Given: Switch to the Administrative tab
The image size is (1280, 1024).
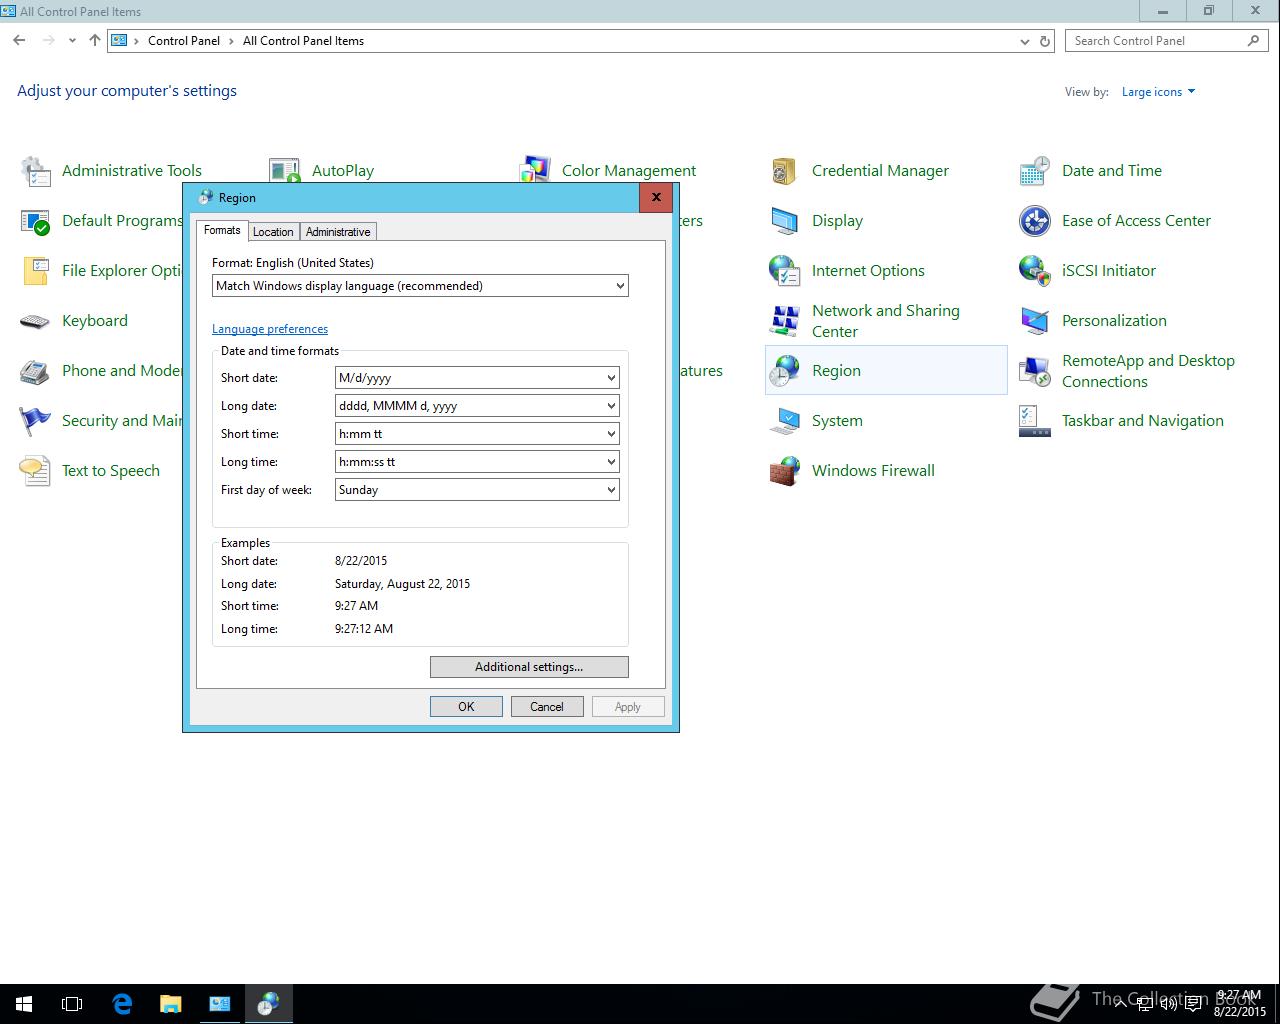Looking at the screenshot, I should click(338, 232).
